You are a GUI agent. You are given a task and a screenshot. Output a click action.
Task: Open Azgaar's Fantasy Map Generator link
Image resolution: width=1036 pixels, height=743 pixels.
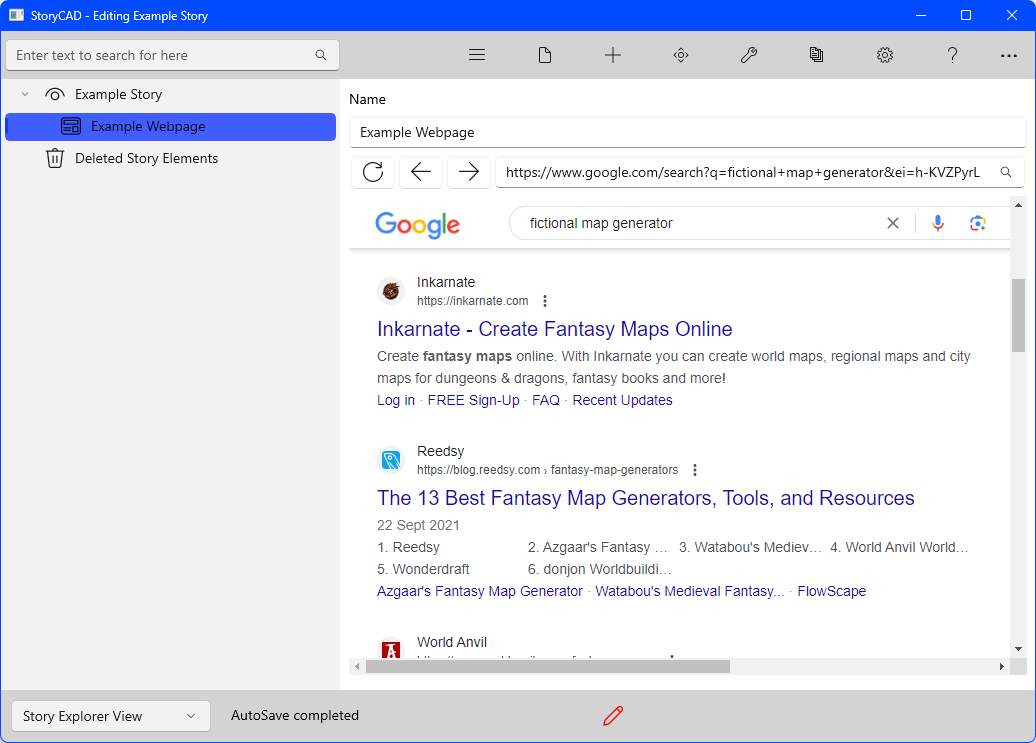(480, 591)
